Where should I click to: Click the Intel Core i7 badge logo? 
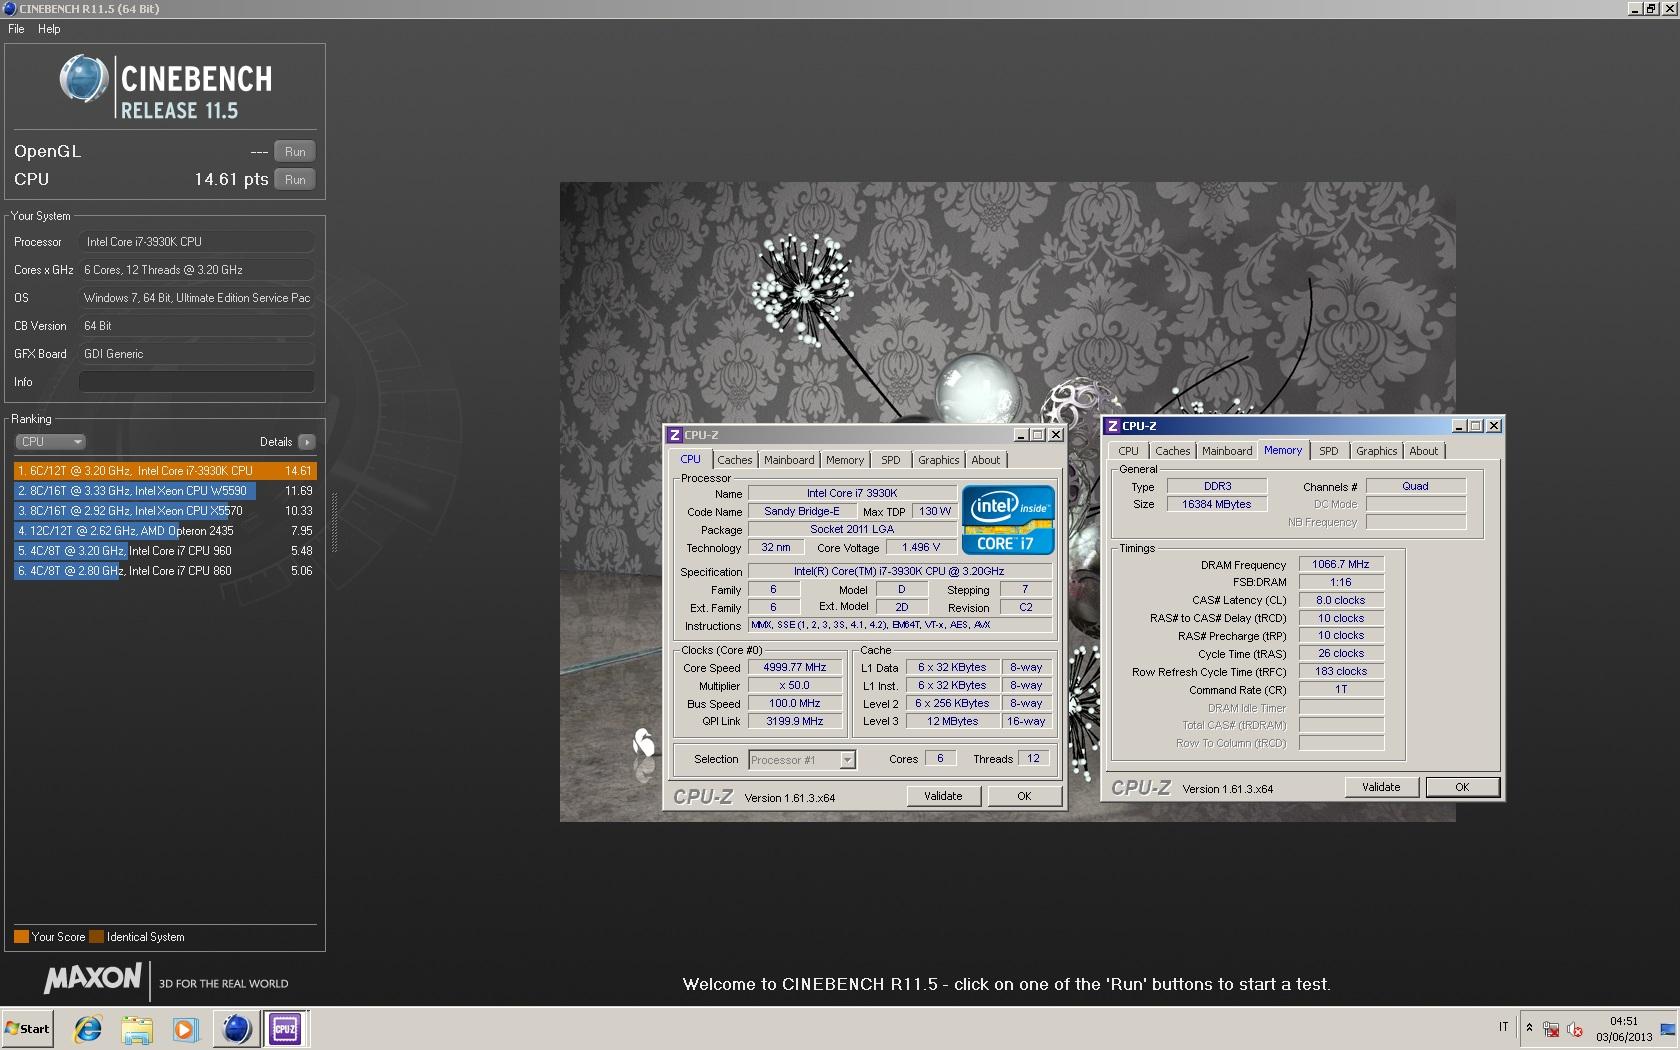click(x=1008, y=519)
